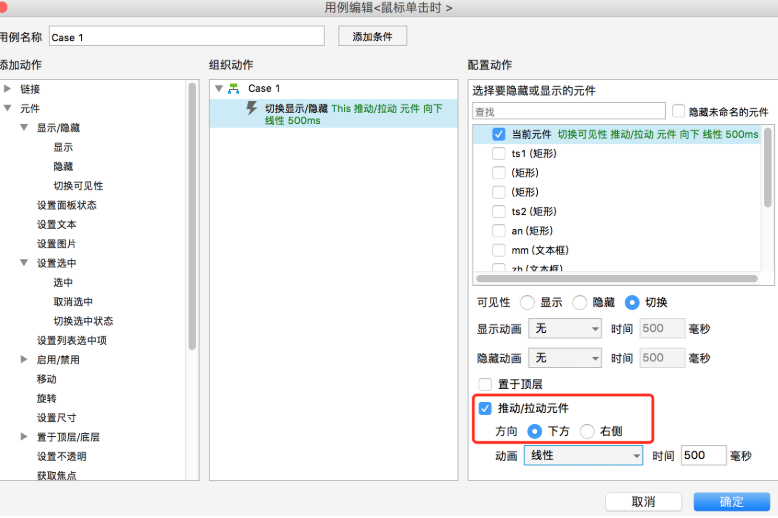Select the 取消选中 action
Screen dimensions: 778x518
pos(73,302)
